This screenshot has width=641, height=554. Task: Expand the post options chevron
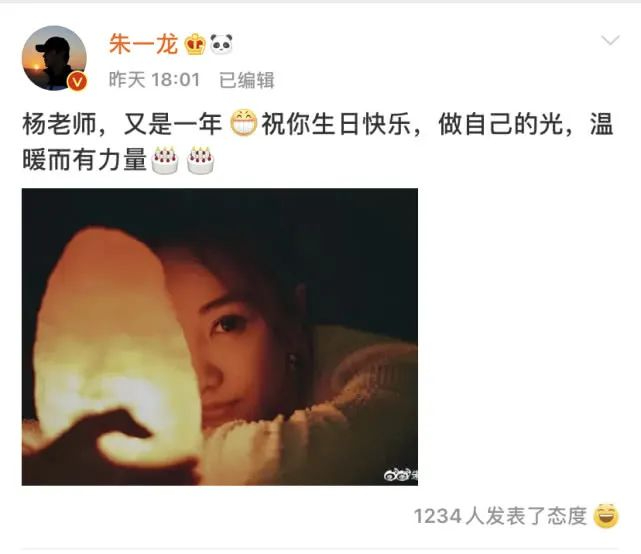[x=610, y=40]
